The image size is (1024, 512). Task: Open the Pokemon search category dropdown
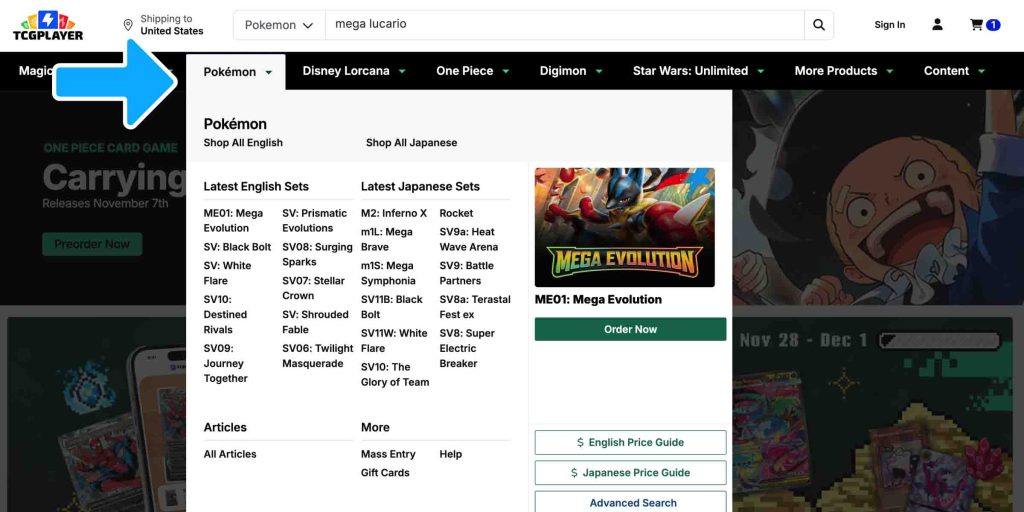coord(279,25)
